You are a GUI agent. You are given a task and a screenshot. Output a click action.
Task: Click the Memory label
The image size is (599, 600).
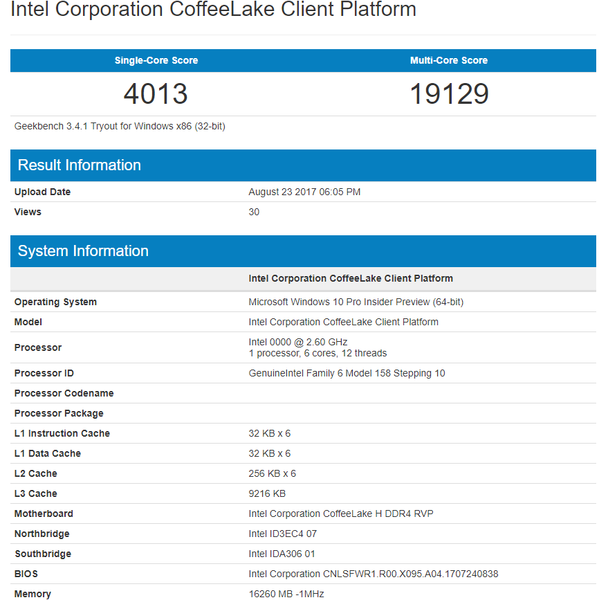pyautogui.click(x=33, y=594)
